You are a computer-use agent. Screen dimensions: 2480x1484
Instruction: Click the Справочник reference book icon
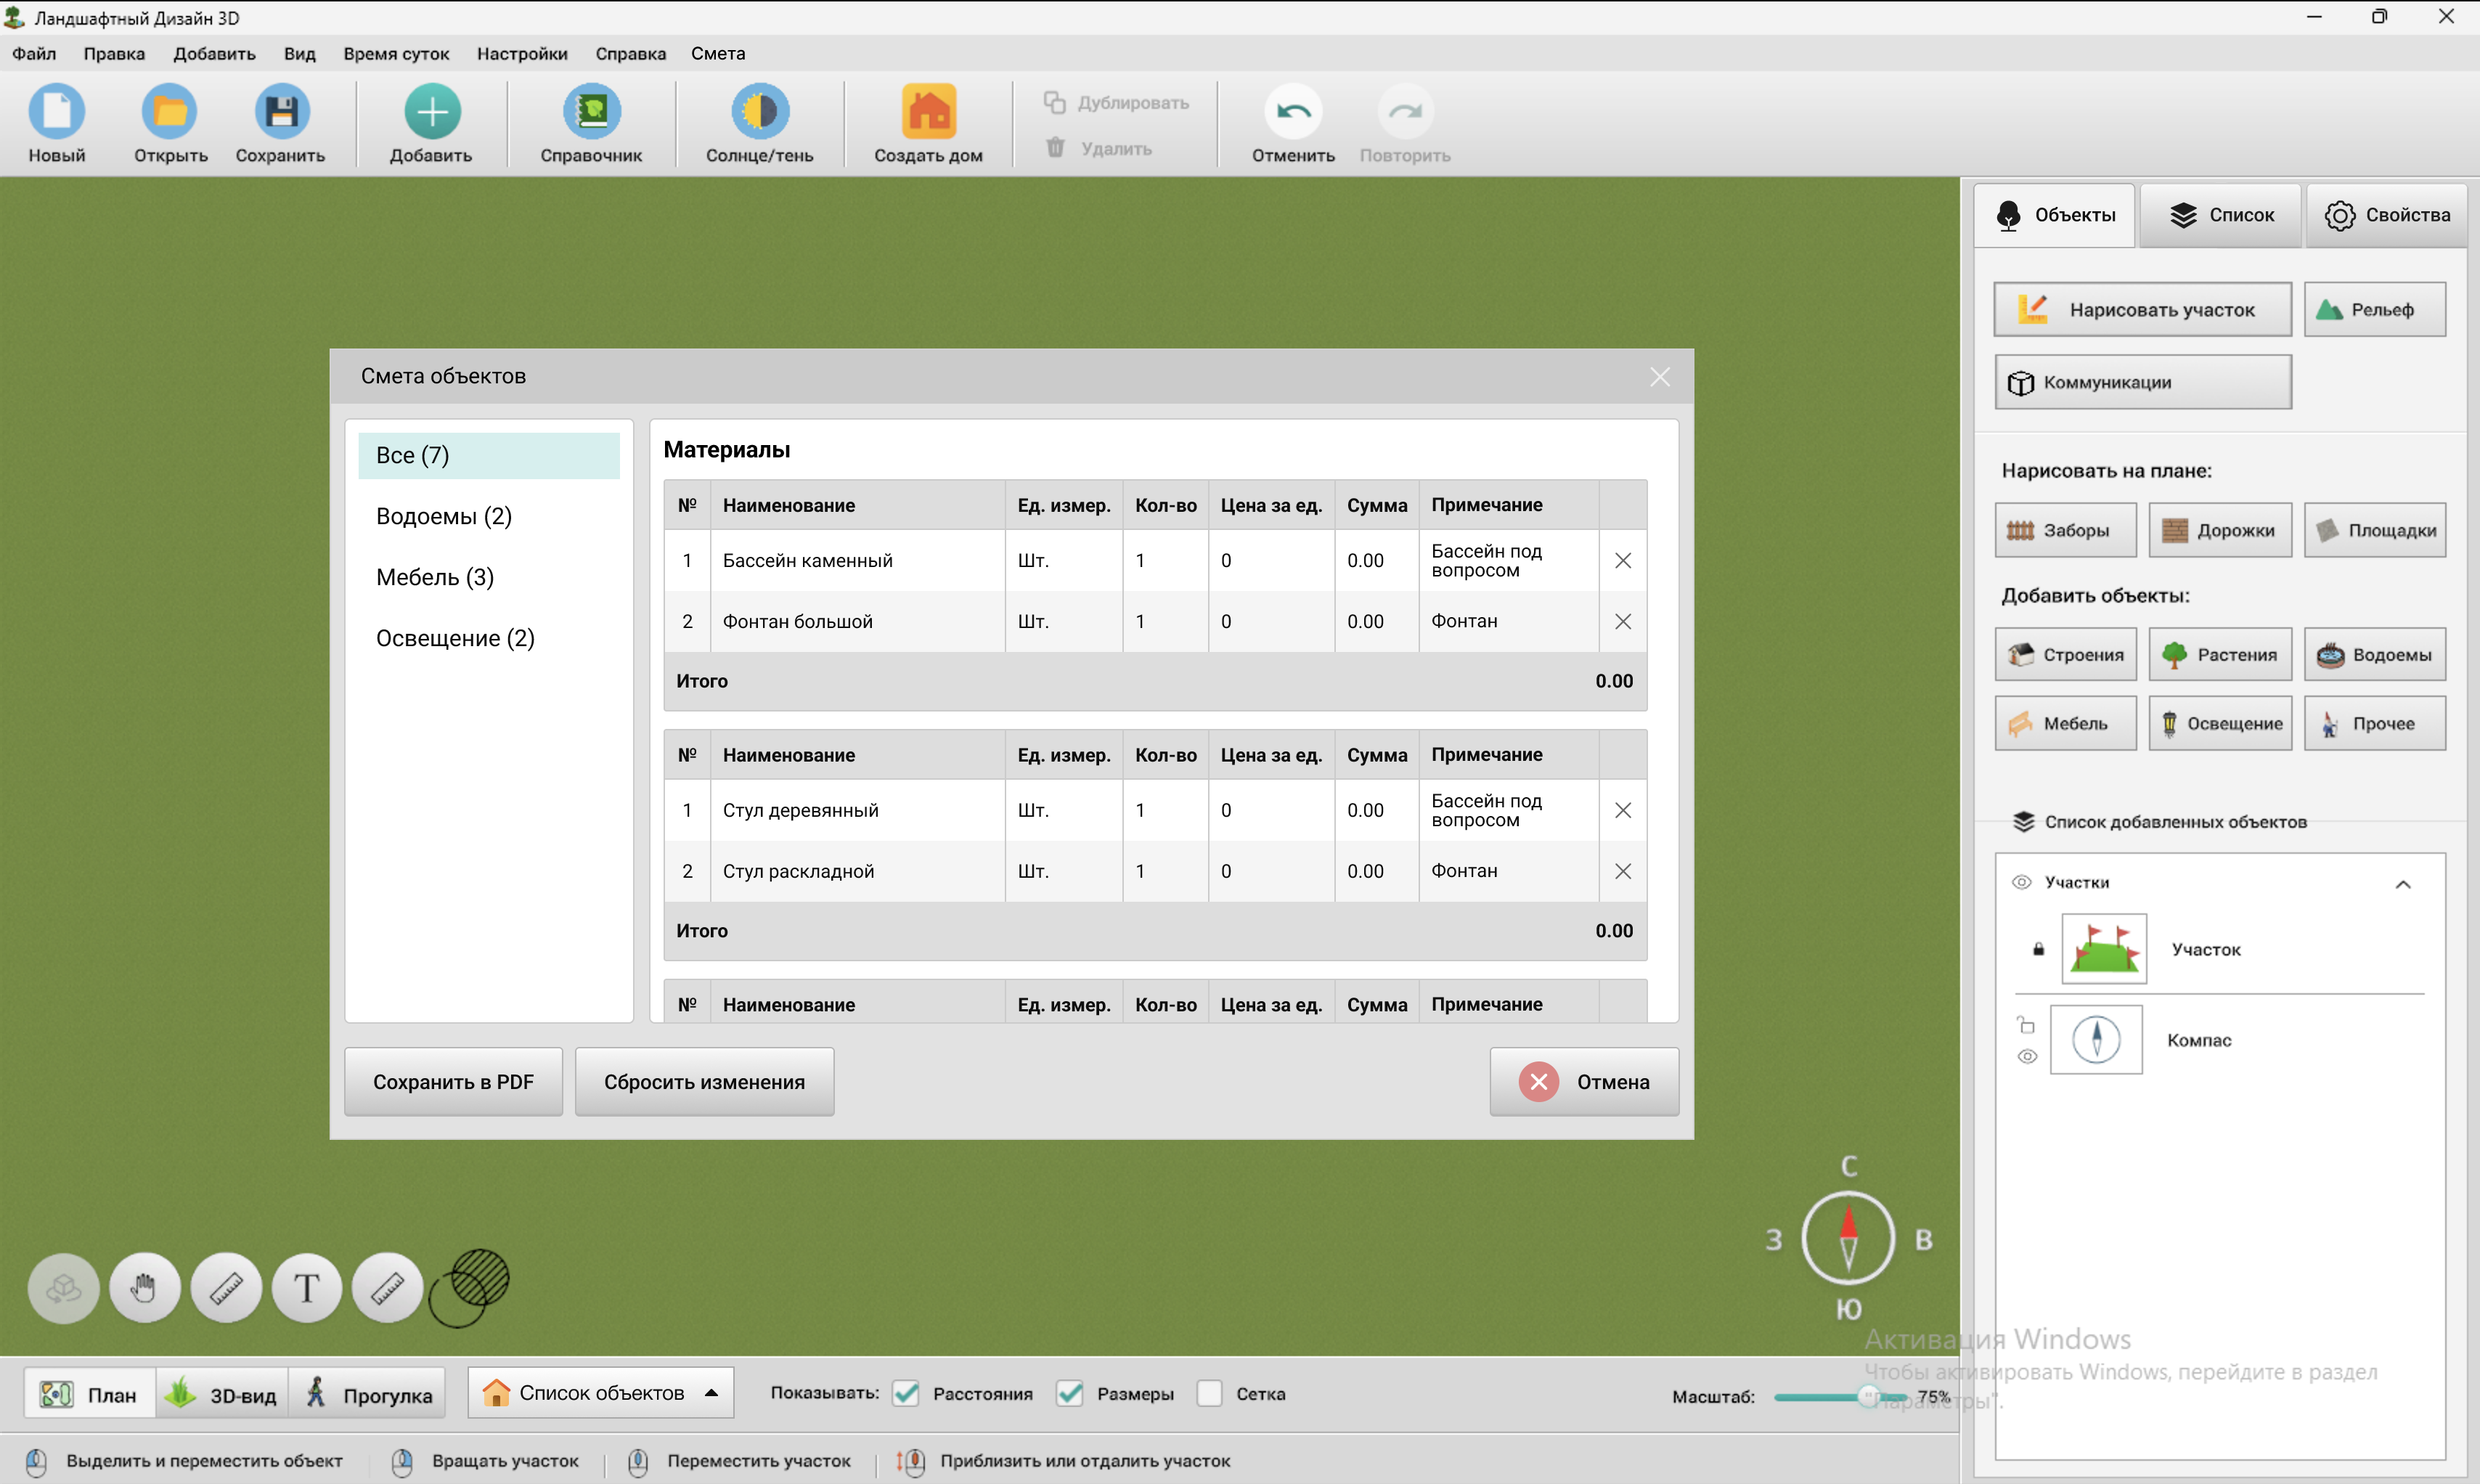591,112
